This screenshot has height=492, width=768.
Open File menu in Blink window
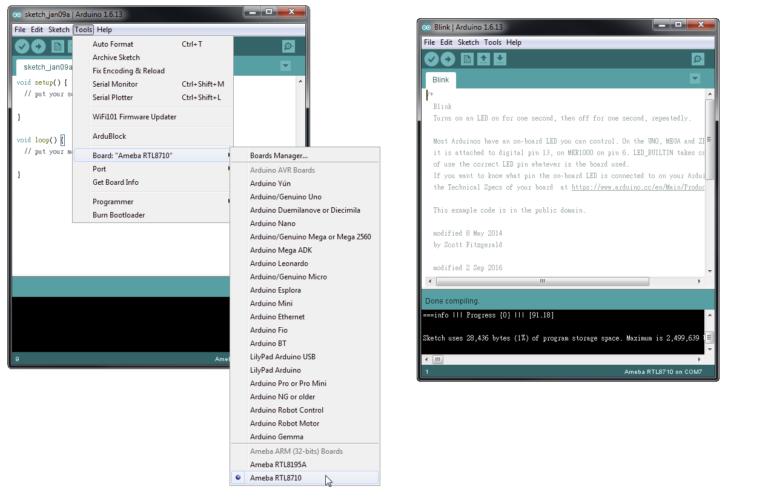coord(430,42)
